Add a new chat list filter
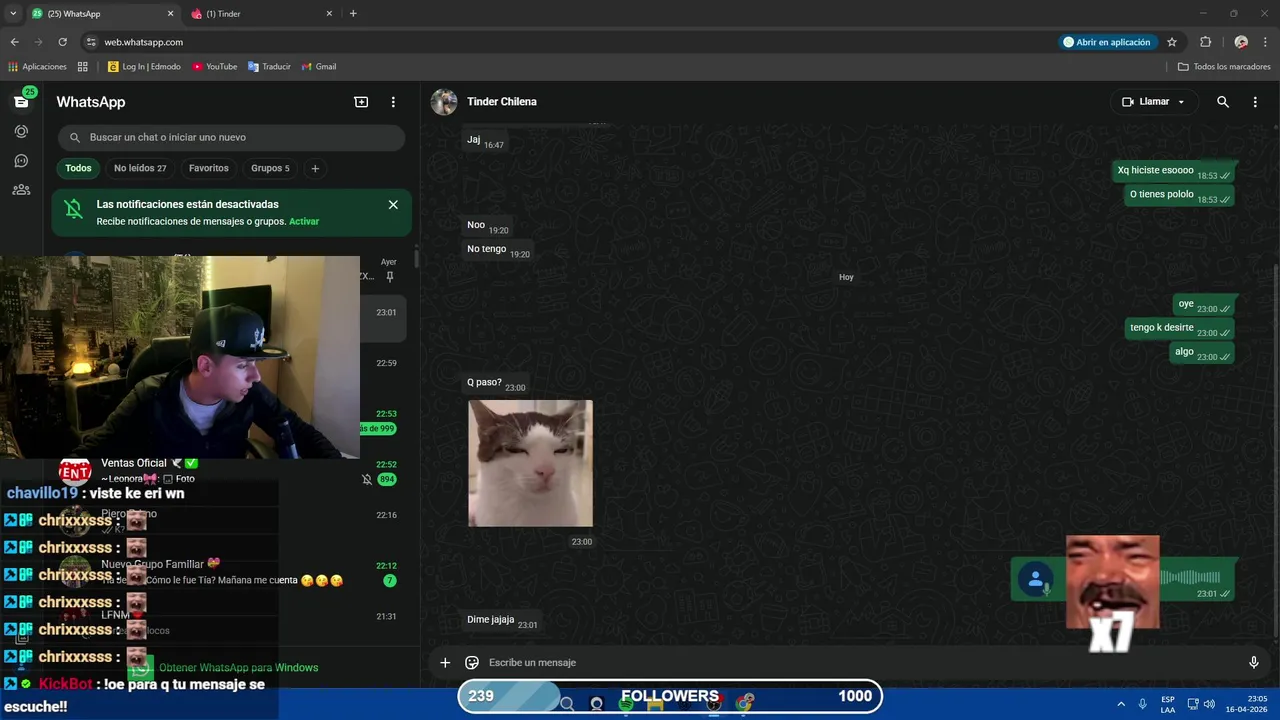Image resolution: width=1280 pixels, height=720 pixels. [x=315, y=168]
